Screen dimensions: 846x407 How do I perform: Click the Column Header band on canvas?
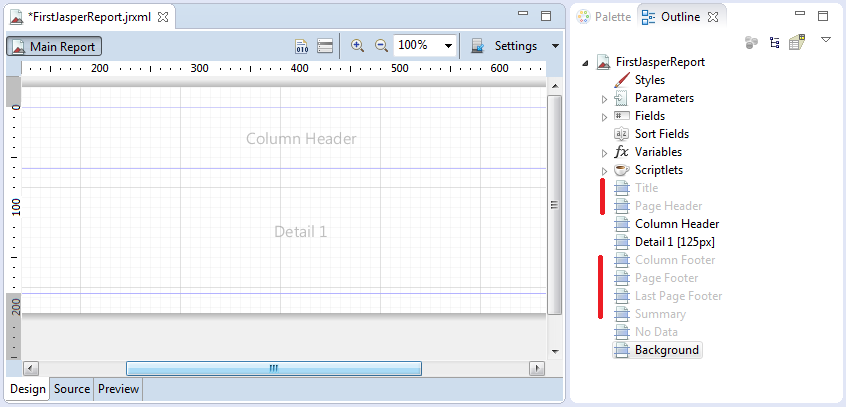tap(284, 138)
